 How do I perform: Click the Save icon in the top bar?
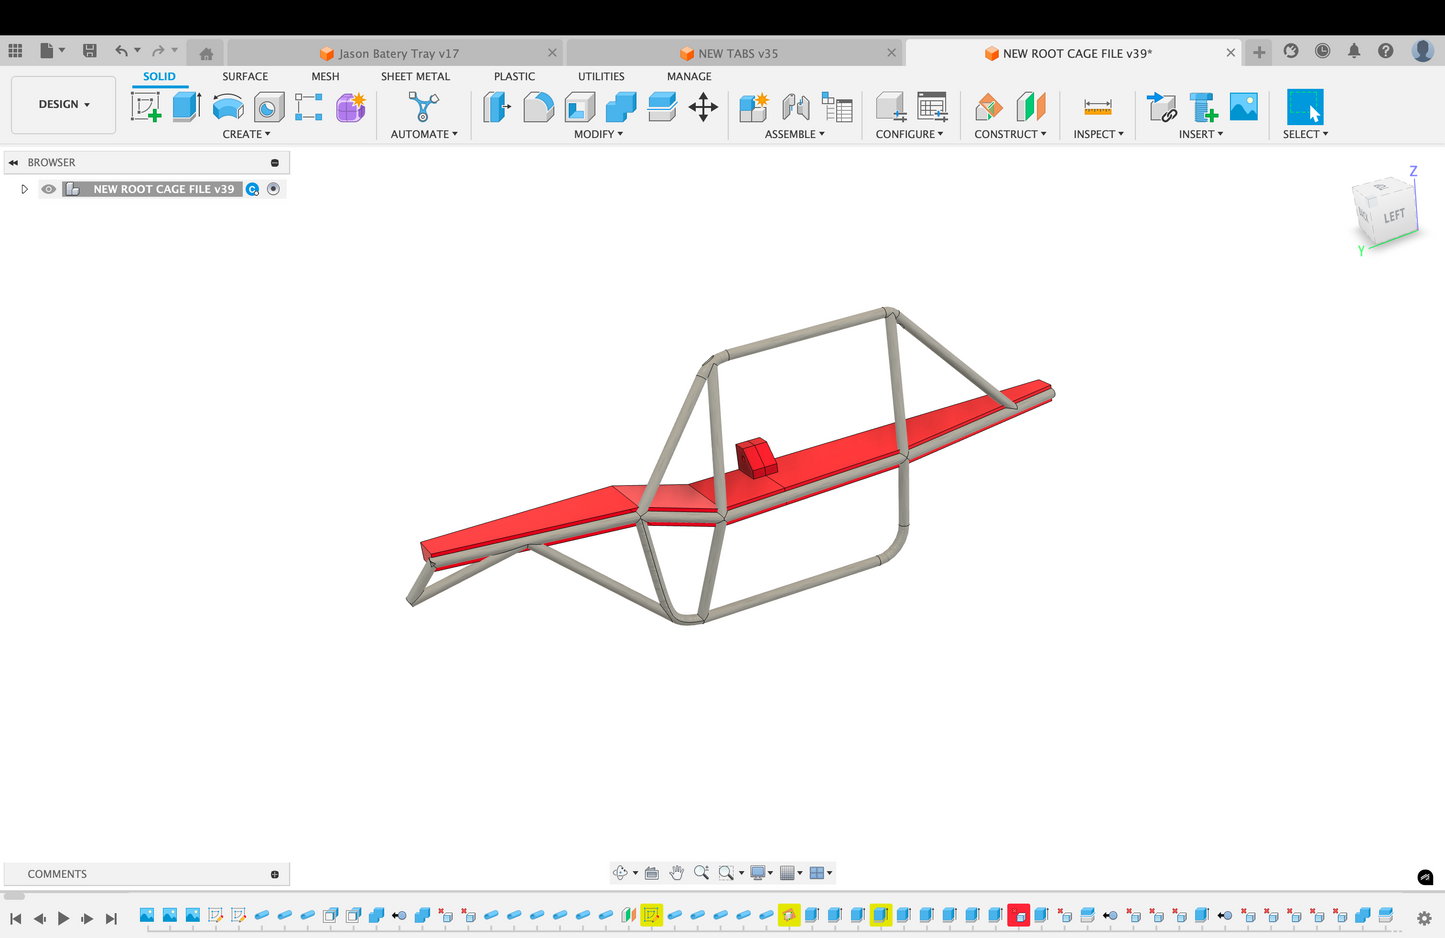tap(89, 51)
